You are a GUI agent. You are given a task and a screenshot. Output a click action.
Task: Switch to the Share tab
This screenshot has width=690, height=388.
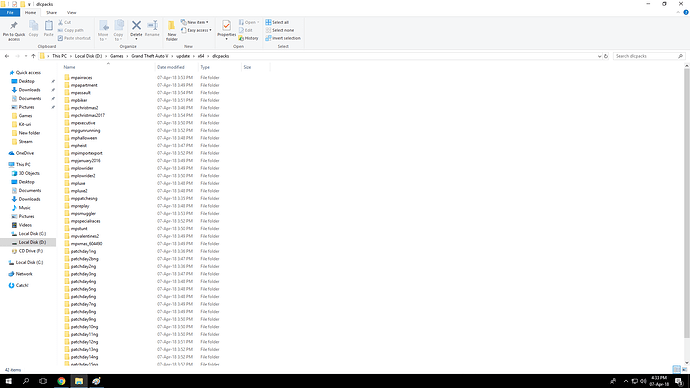[x=51, y=13]
